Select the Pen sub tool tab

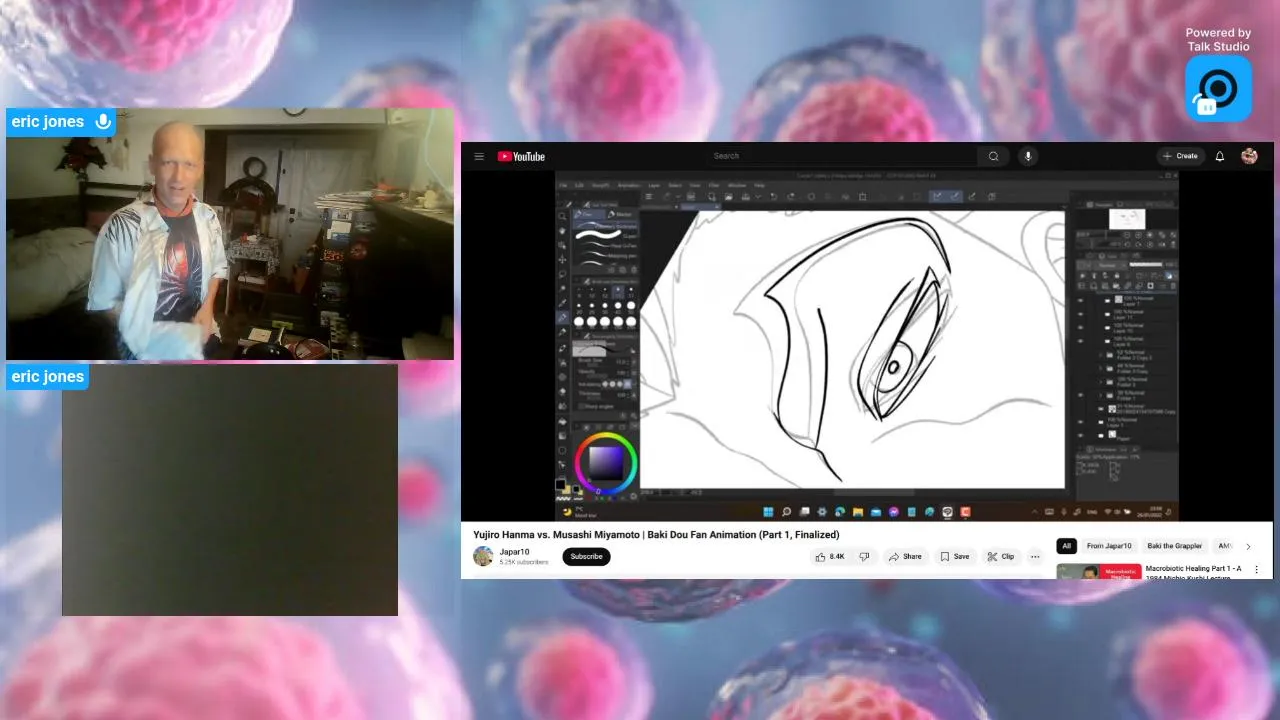pyautogui.click(x=587, y=214)
